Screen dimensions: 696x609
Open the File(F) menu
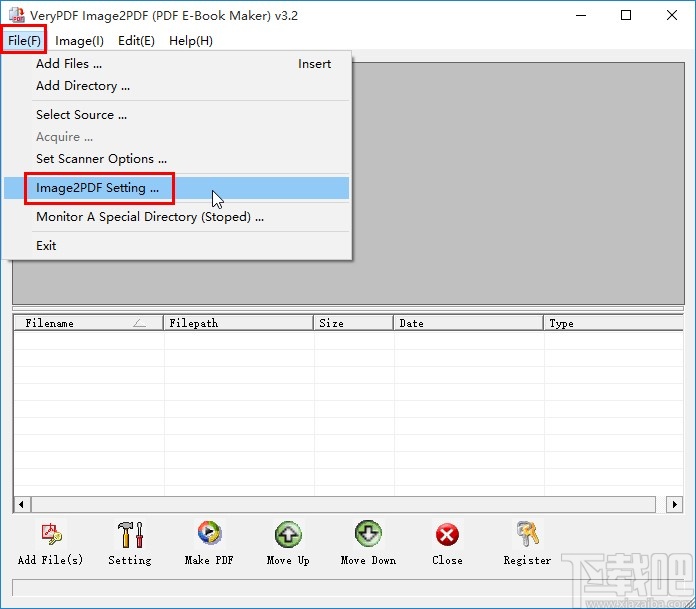click(24, 41)
